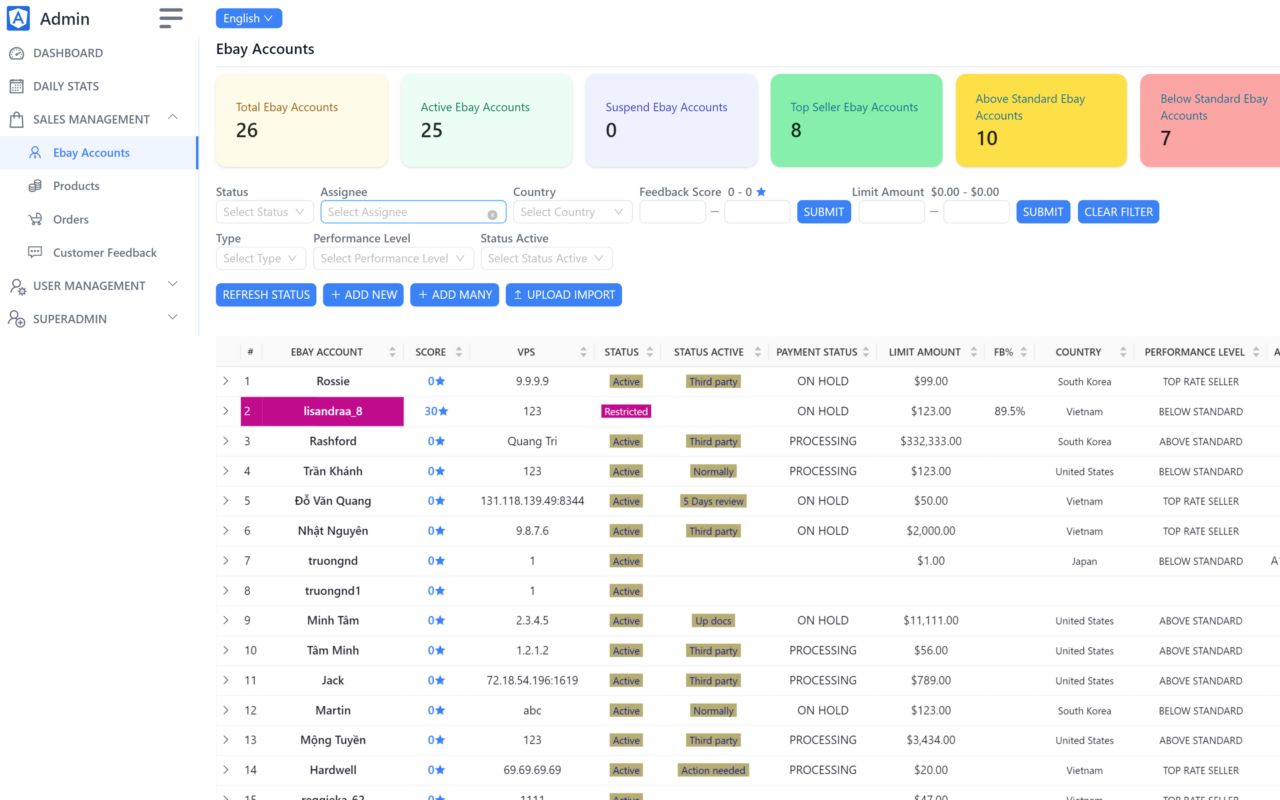Image resolution: width=1280 pixels, height=800 pixels.
Task: Click the Sales Management bag icon
Action: [16, 119]
